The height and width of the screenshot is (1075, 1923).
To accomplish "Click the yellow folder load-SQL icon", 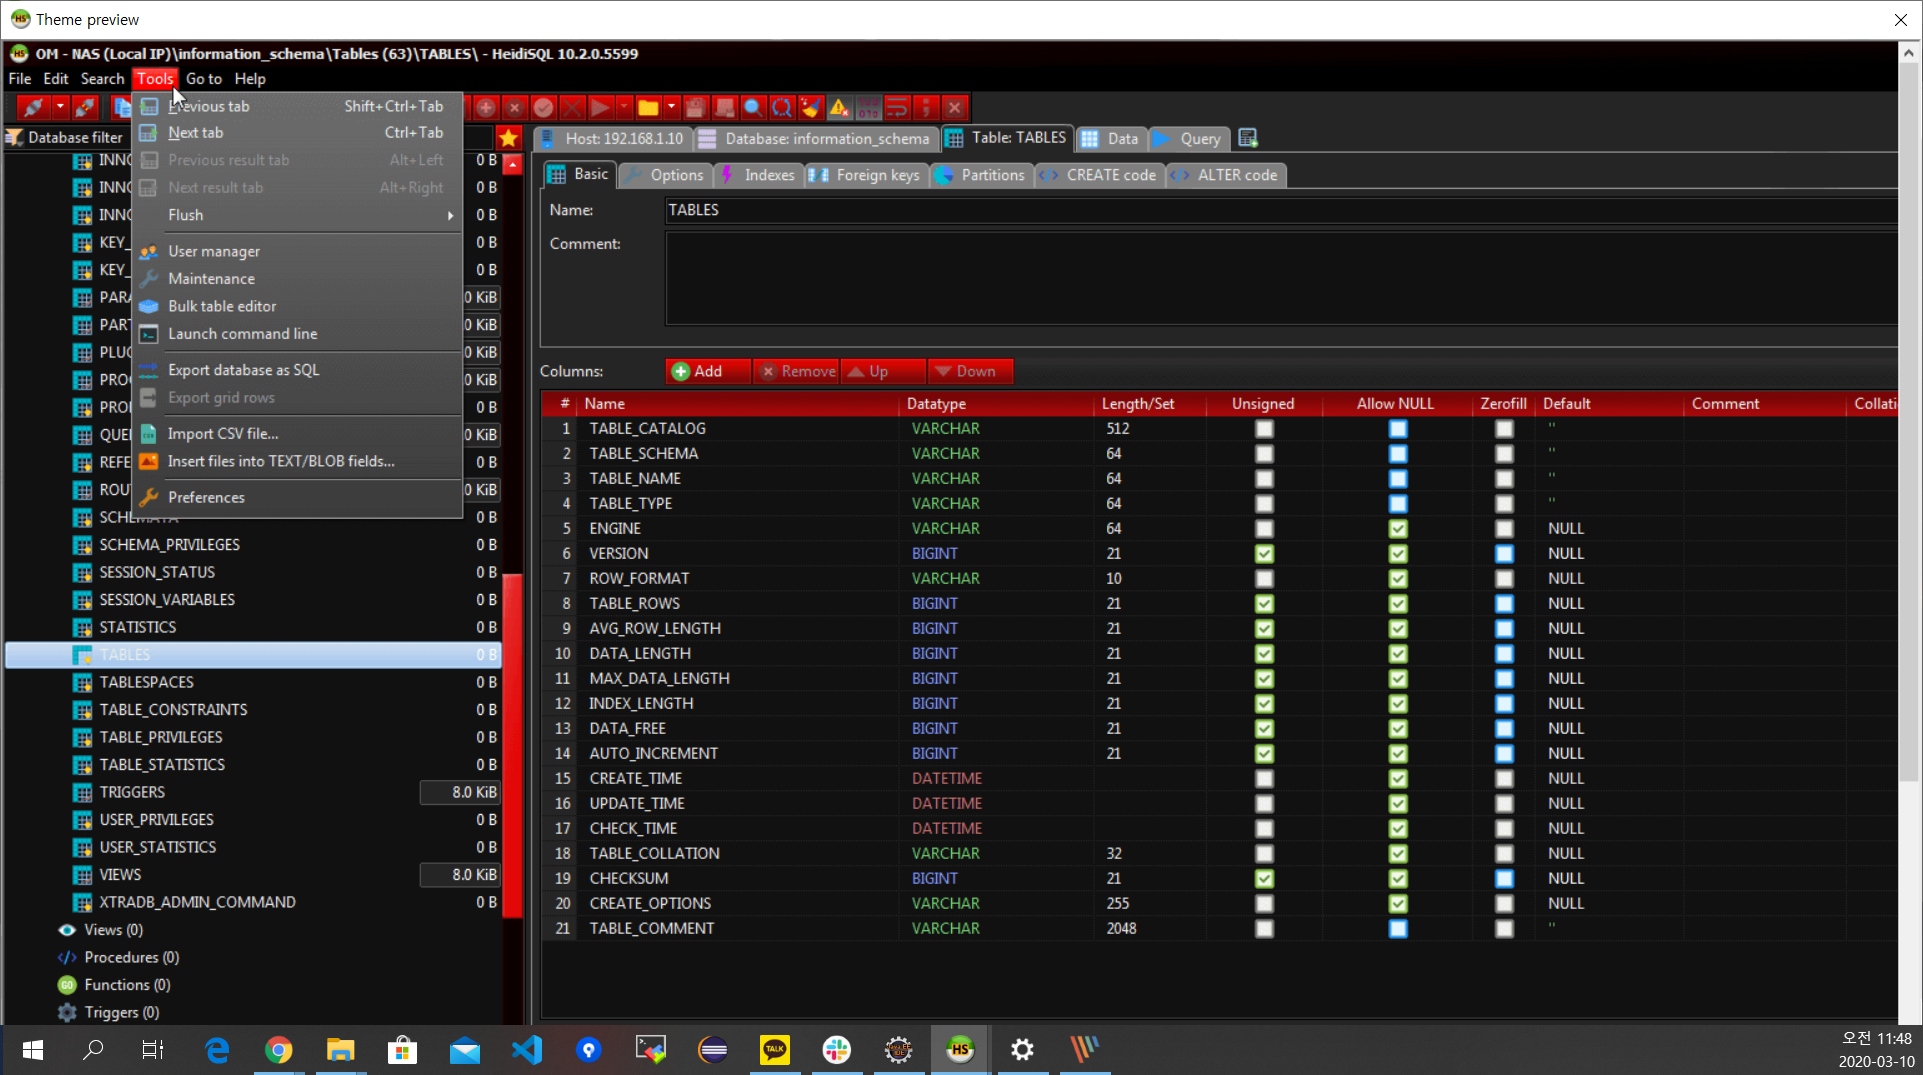I will point(648,107).
